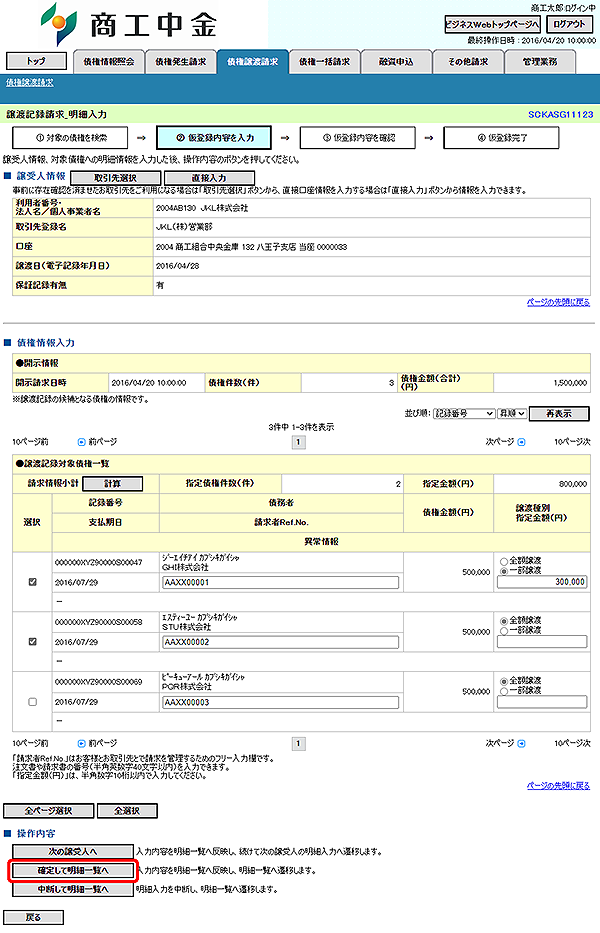
Task: Uncheck the checkbox for record ending S00047
Action: tap(33, 582)
